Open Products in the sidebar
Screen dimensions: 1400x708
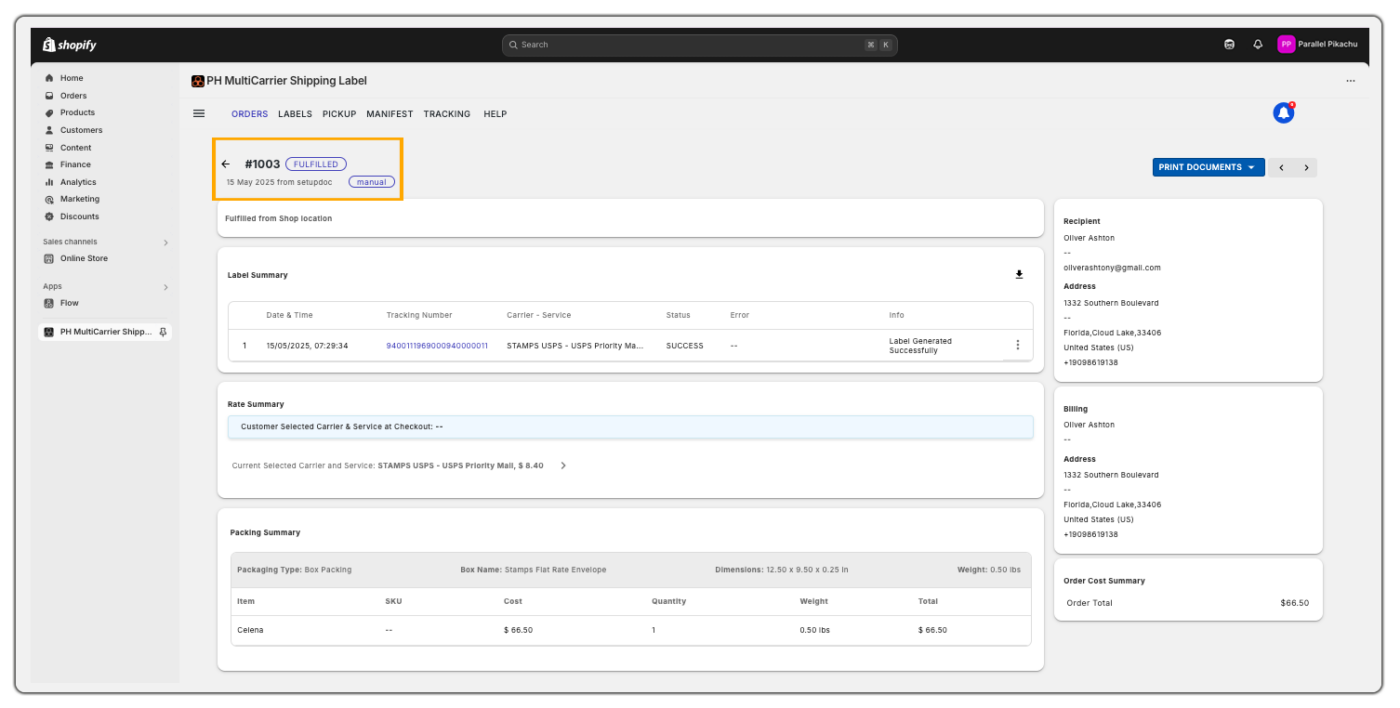tap(77, 113)
